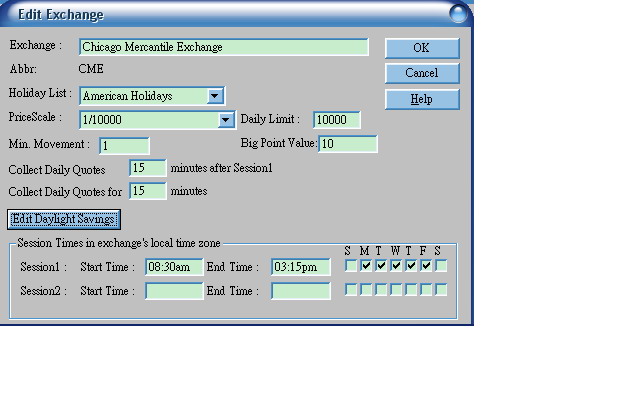
Task: Uncheck Session1 Tuesday checkbox
Action: pyautogui.click(x=381, y=266)
